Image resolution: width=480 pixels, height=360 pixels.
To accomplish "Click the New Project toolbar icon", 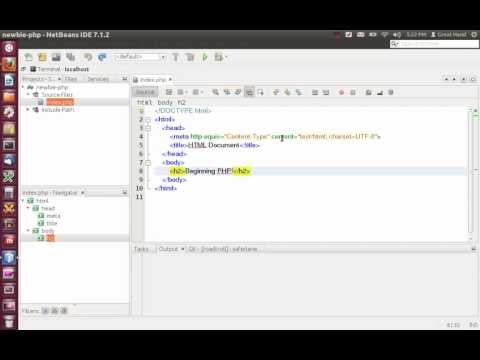I will click(42, 57).
